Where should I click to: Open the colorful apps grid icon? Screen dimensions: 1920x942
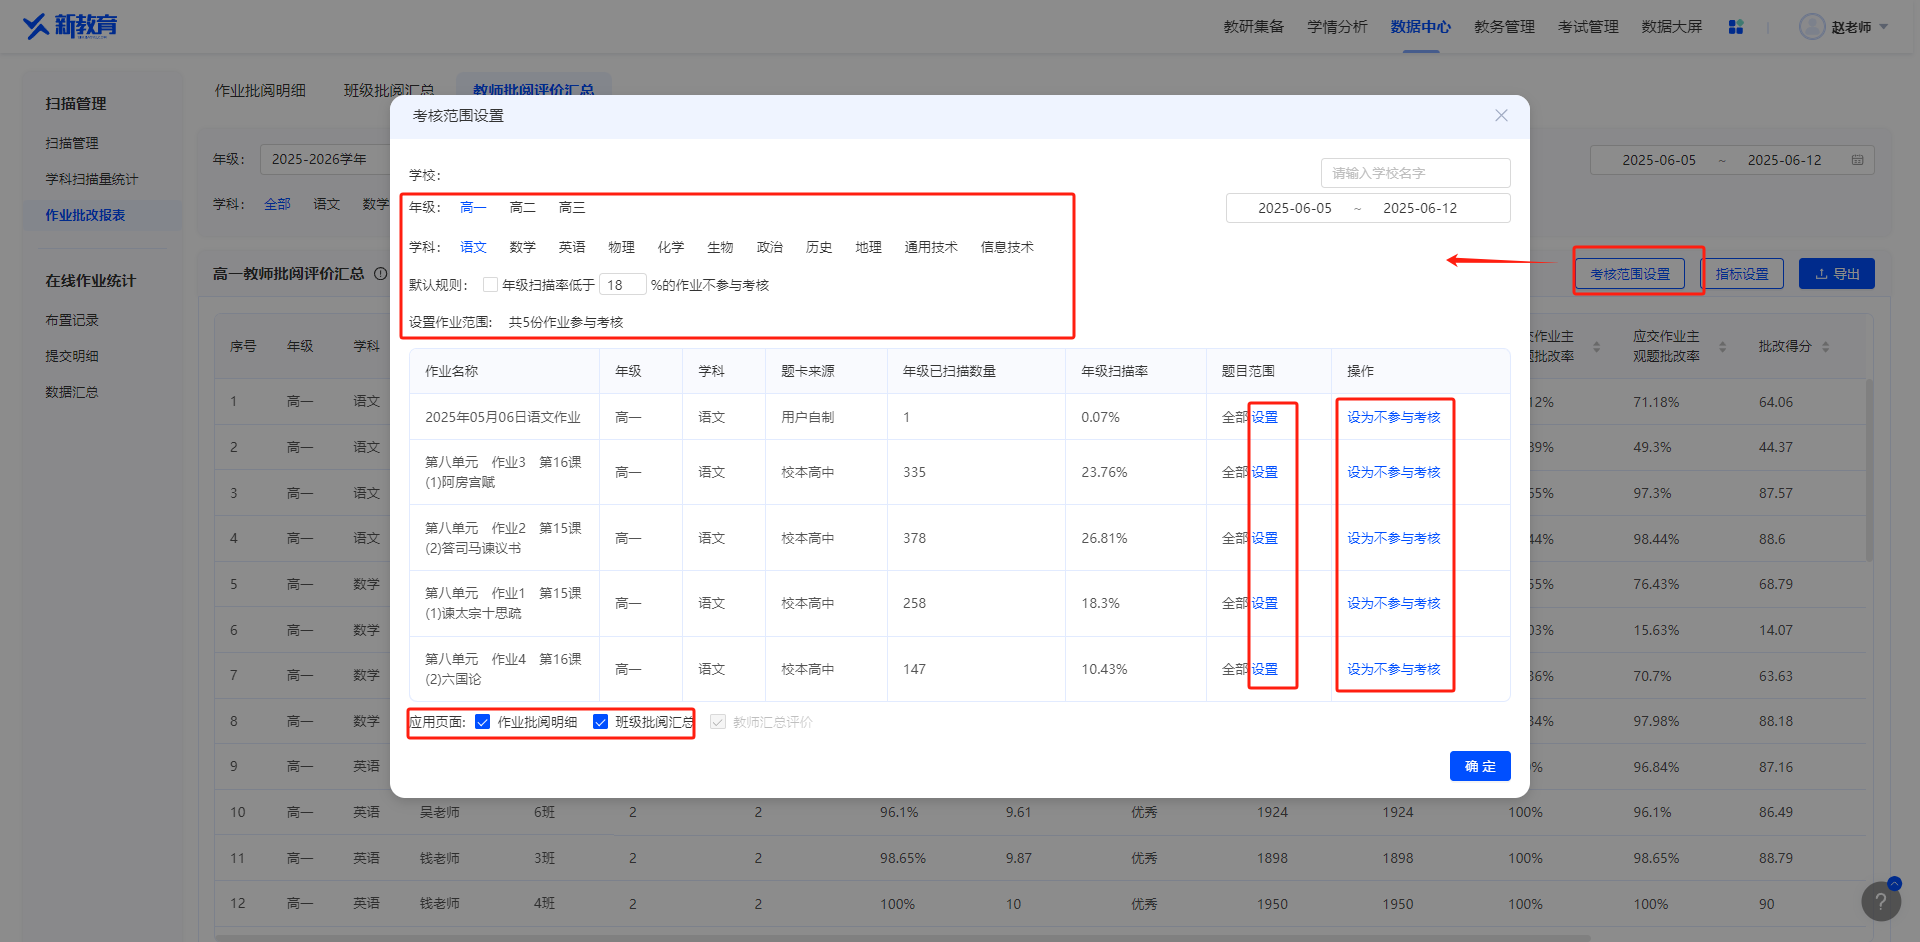[x=1736, y=27]
